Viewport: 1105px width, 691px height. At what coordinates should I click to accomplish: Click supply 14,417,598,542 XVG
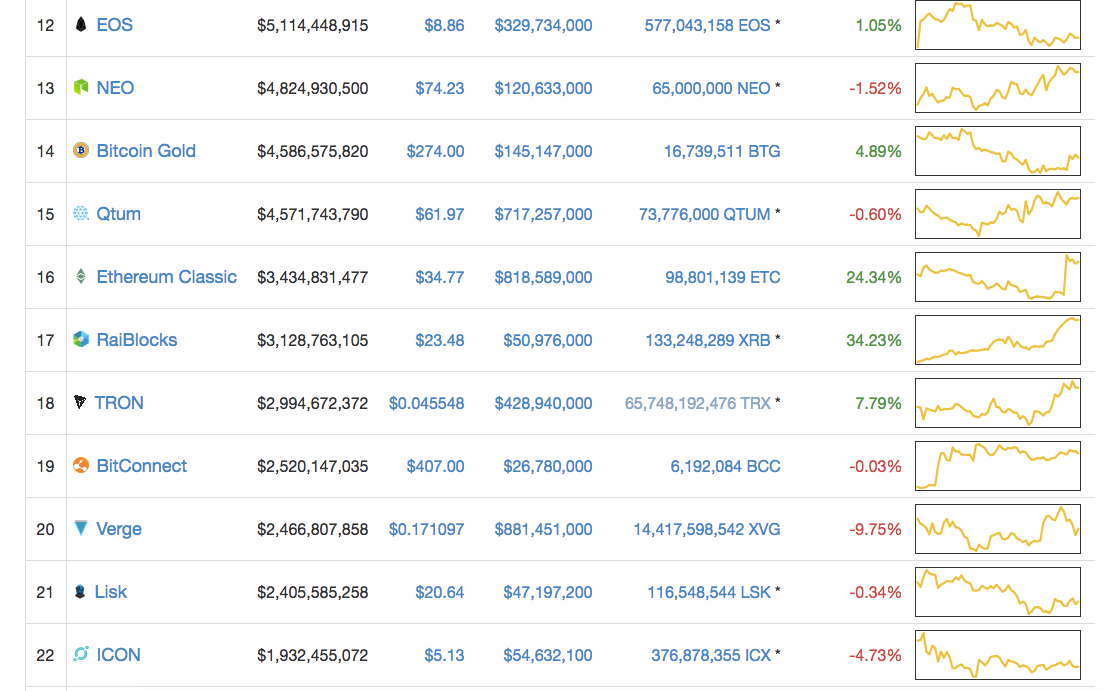point(707,529)
